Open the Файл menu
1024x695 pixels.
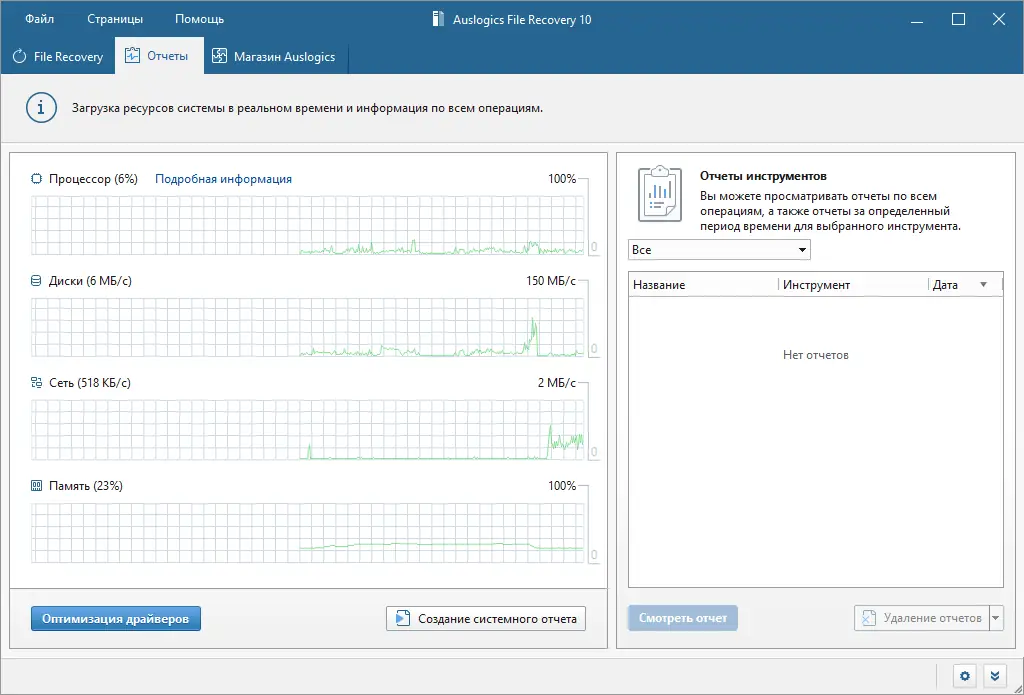(x=40, y=19)
